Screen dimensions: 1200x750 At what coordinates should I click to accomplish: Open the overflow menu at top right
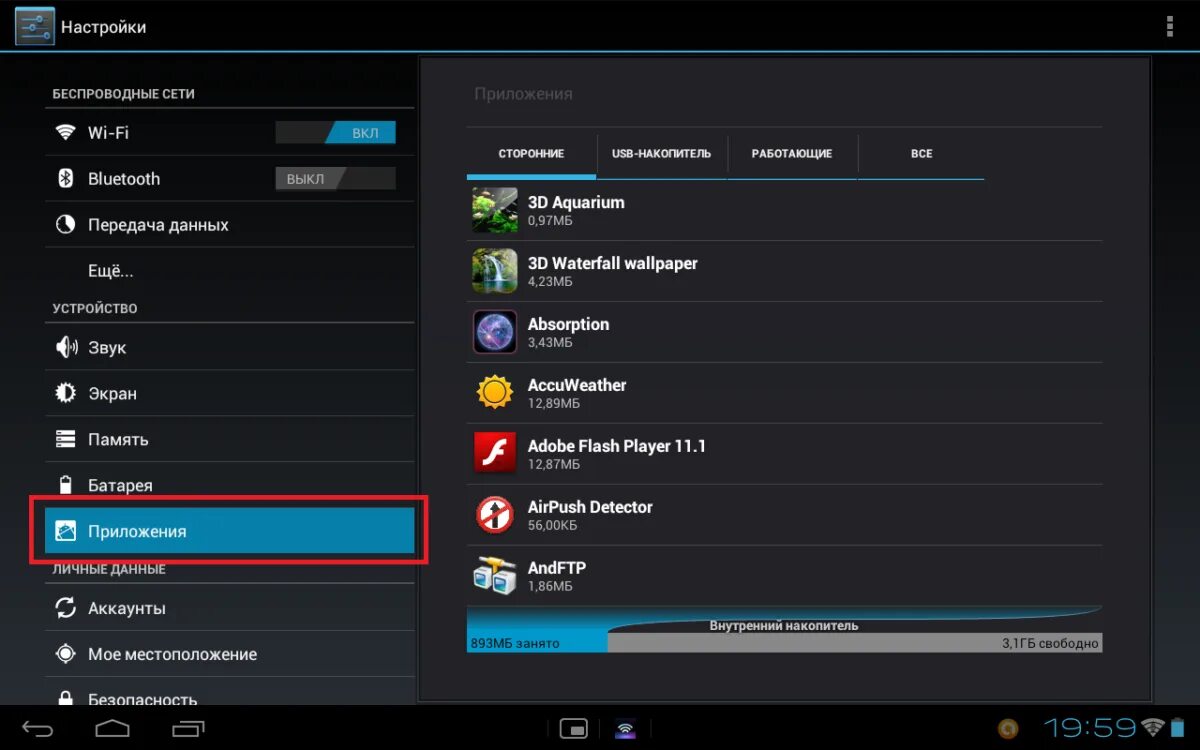[x=1169, y=27]
